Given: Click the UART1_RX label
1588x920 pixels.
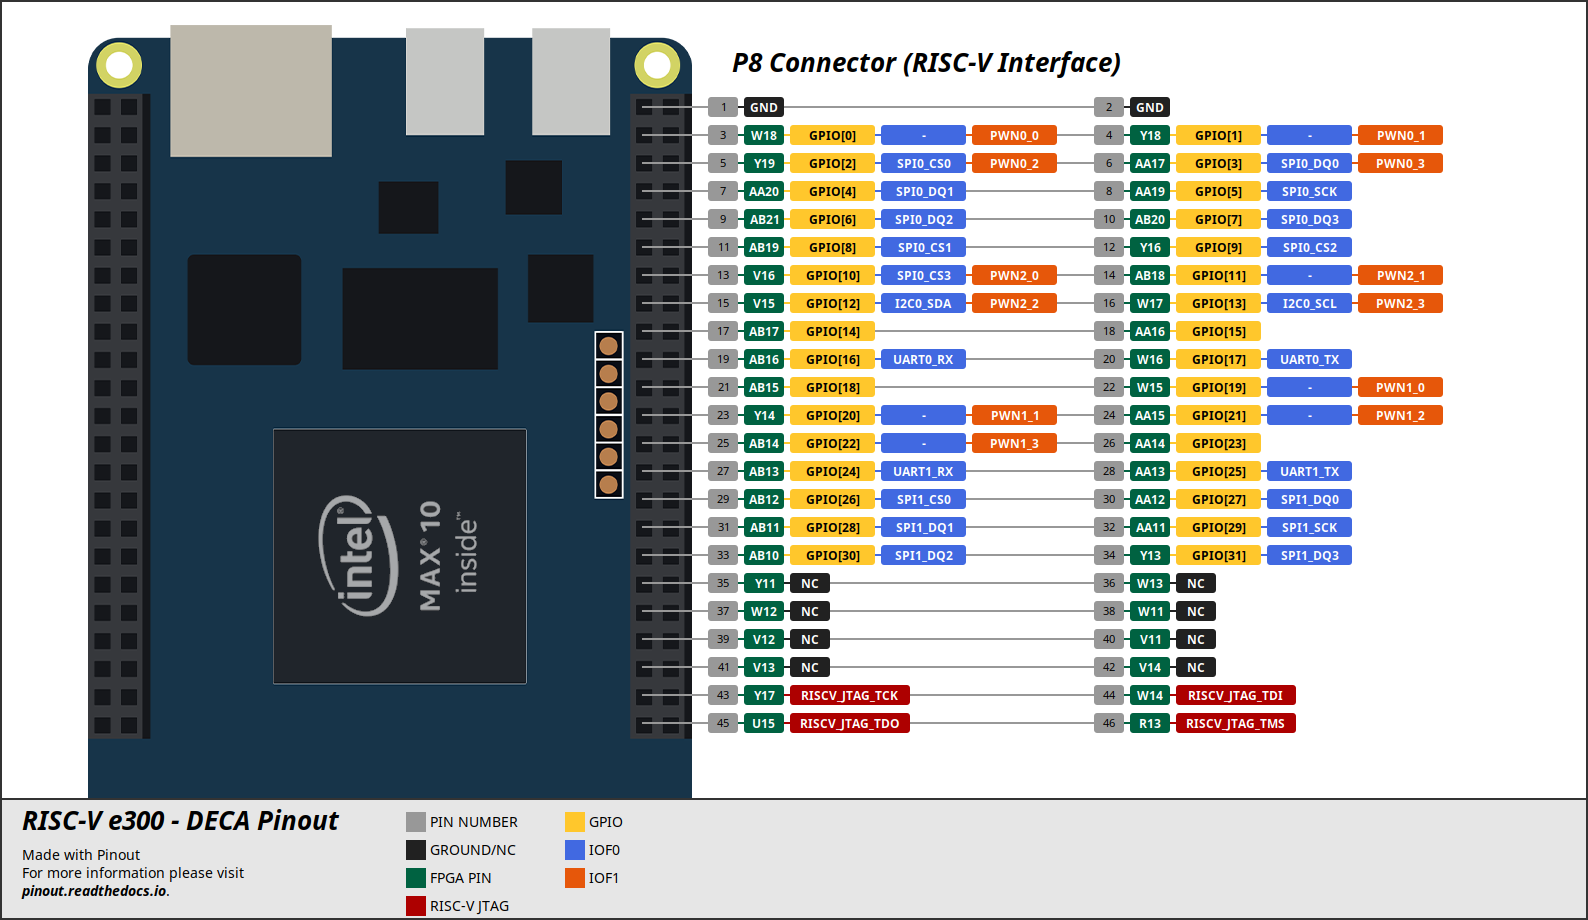Looking at the screenshot, I should [923, 471].
